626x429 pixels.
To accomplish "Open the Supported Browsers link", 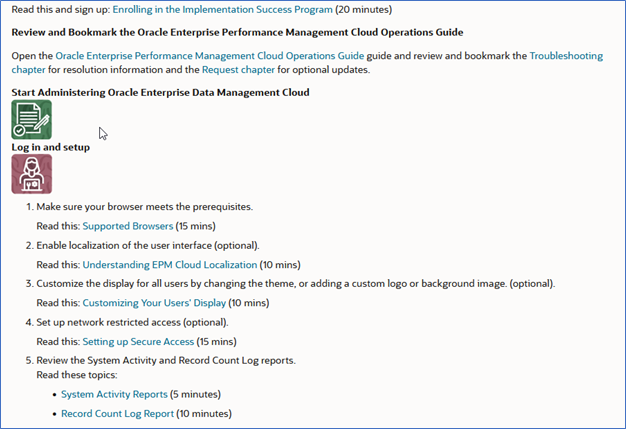I will [x=128, y=226].
